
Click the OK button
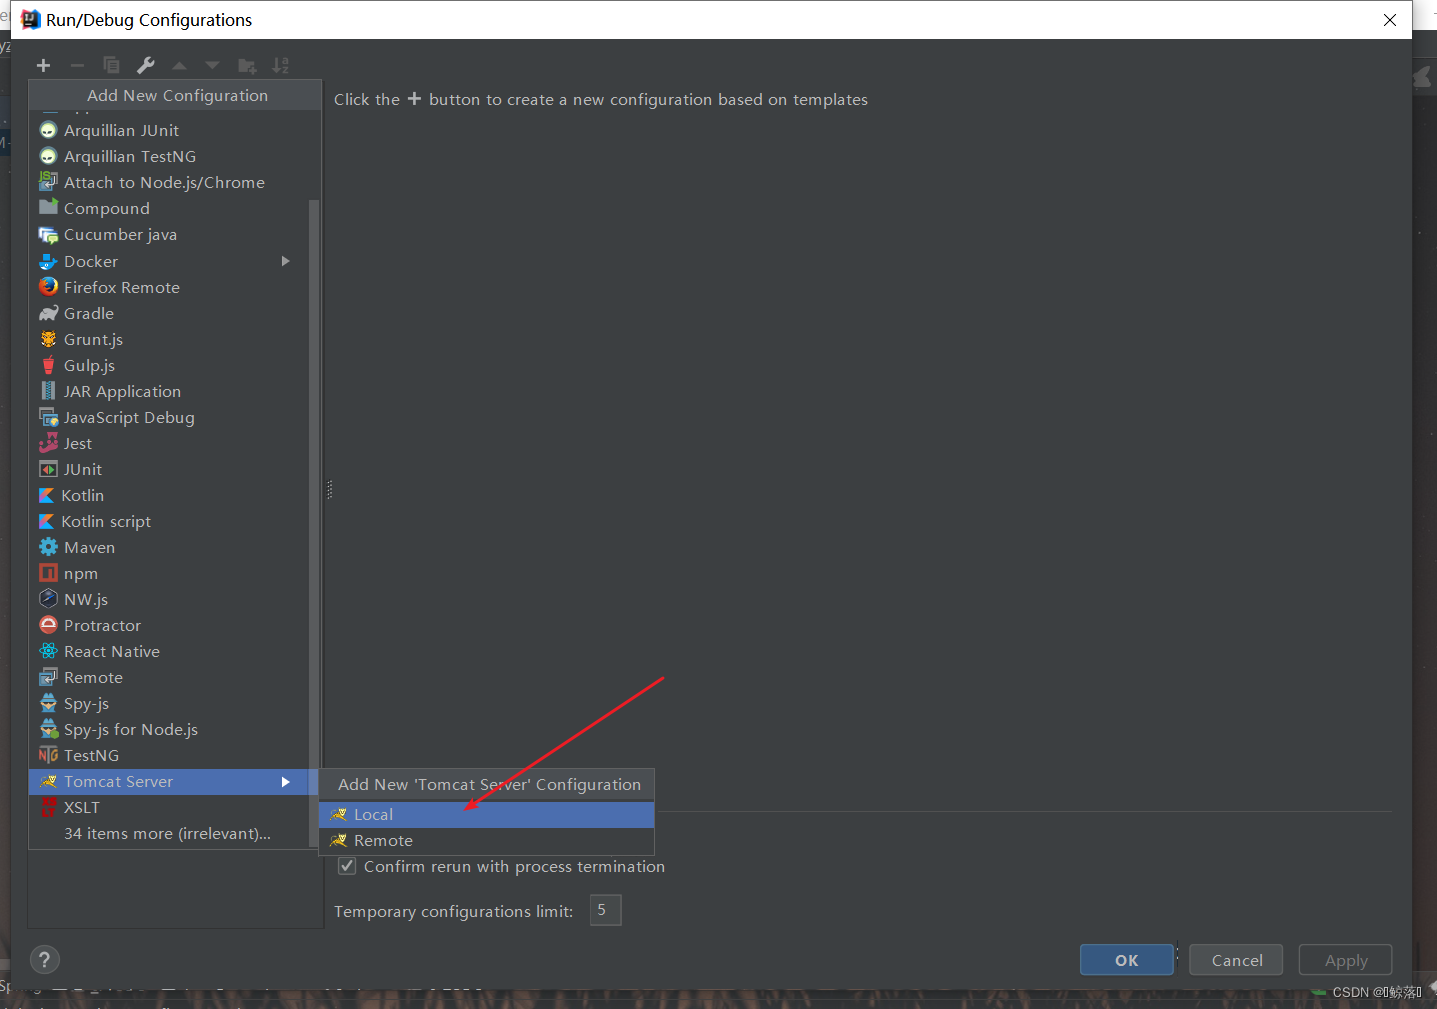(x=1126, y=960)
